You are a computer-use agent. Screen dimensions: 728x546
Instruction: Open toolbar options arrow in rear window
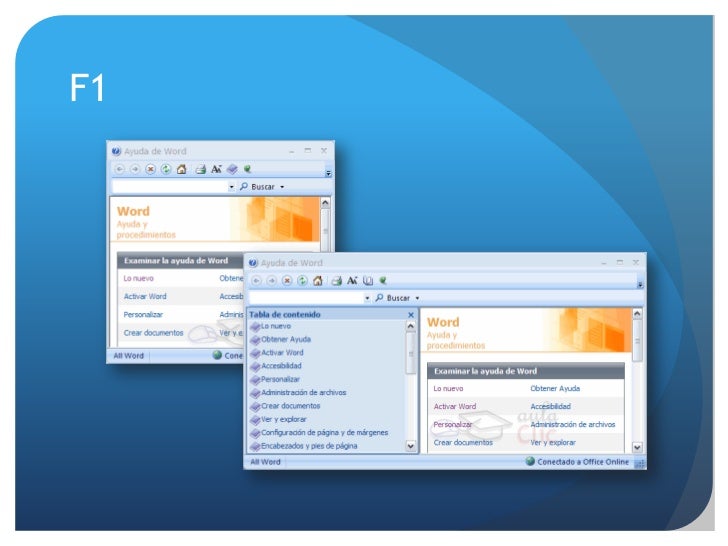tap(328, 173)
